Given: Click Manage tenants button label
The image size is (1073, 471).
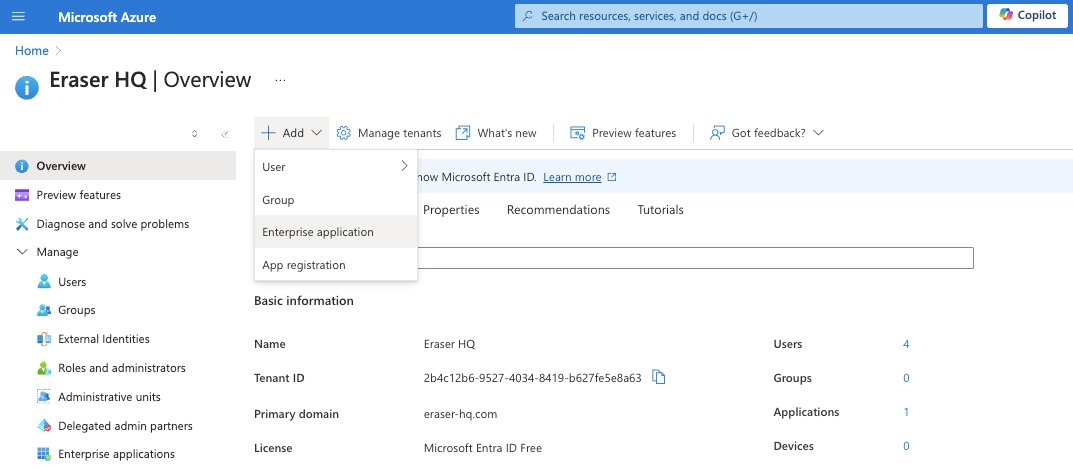Looking at the screenshot, I should tap(400, 133).
